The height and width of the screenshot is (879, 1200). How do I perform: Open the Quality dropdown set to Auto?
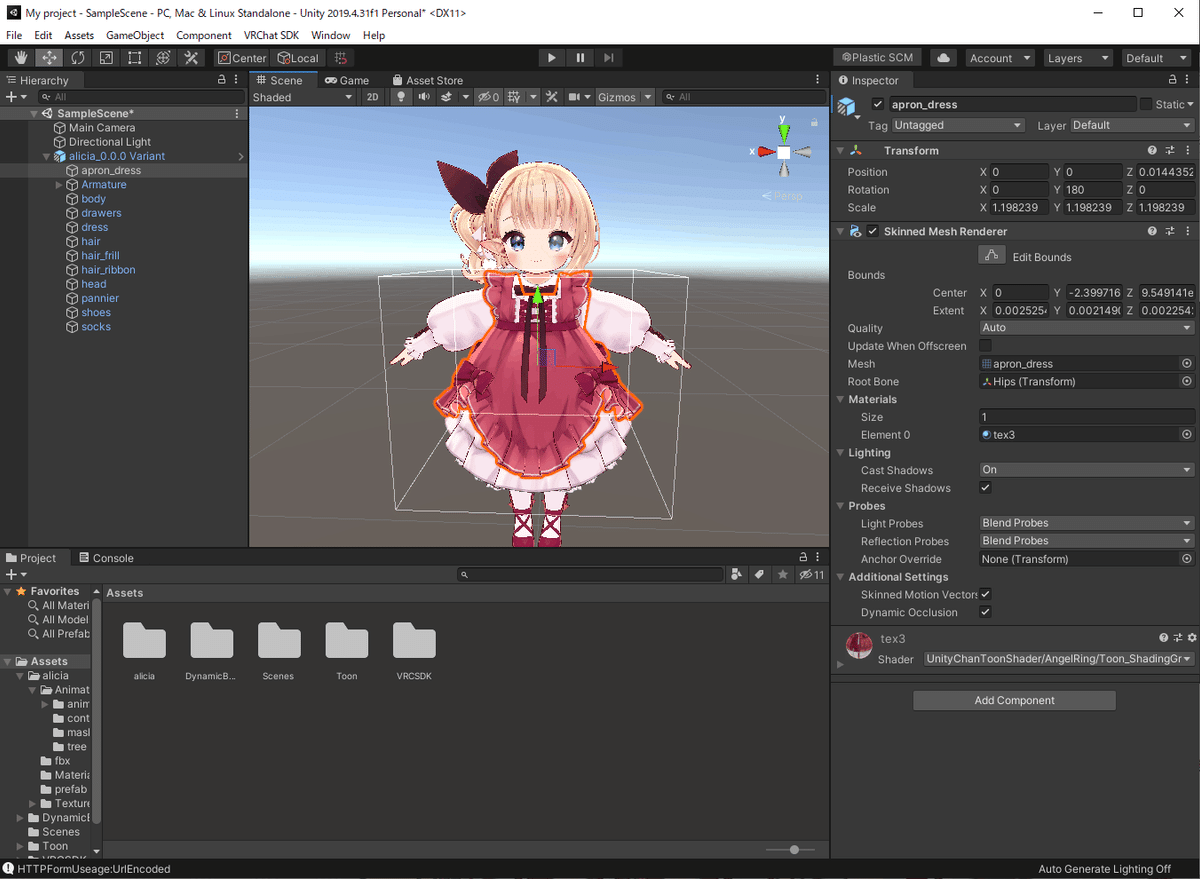click(x=1087, y=328)
